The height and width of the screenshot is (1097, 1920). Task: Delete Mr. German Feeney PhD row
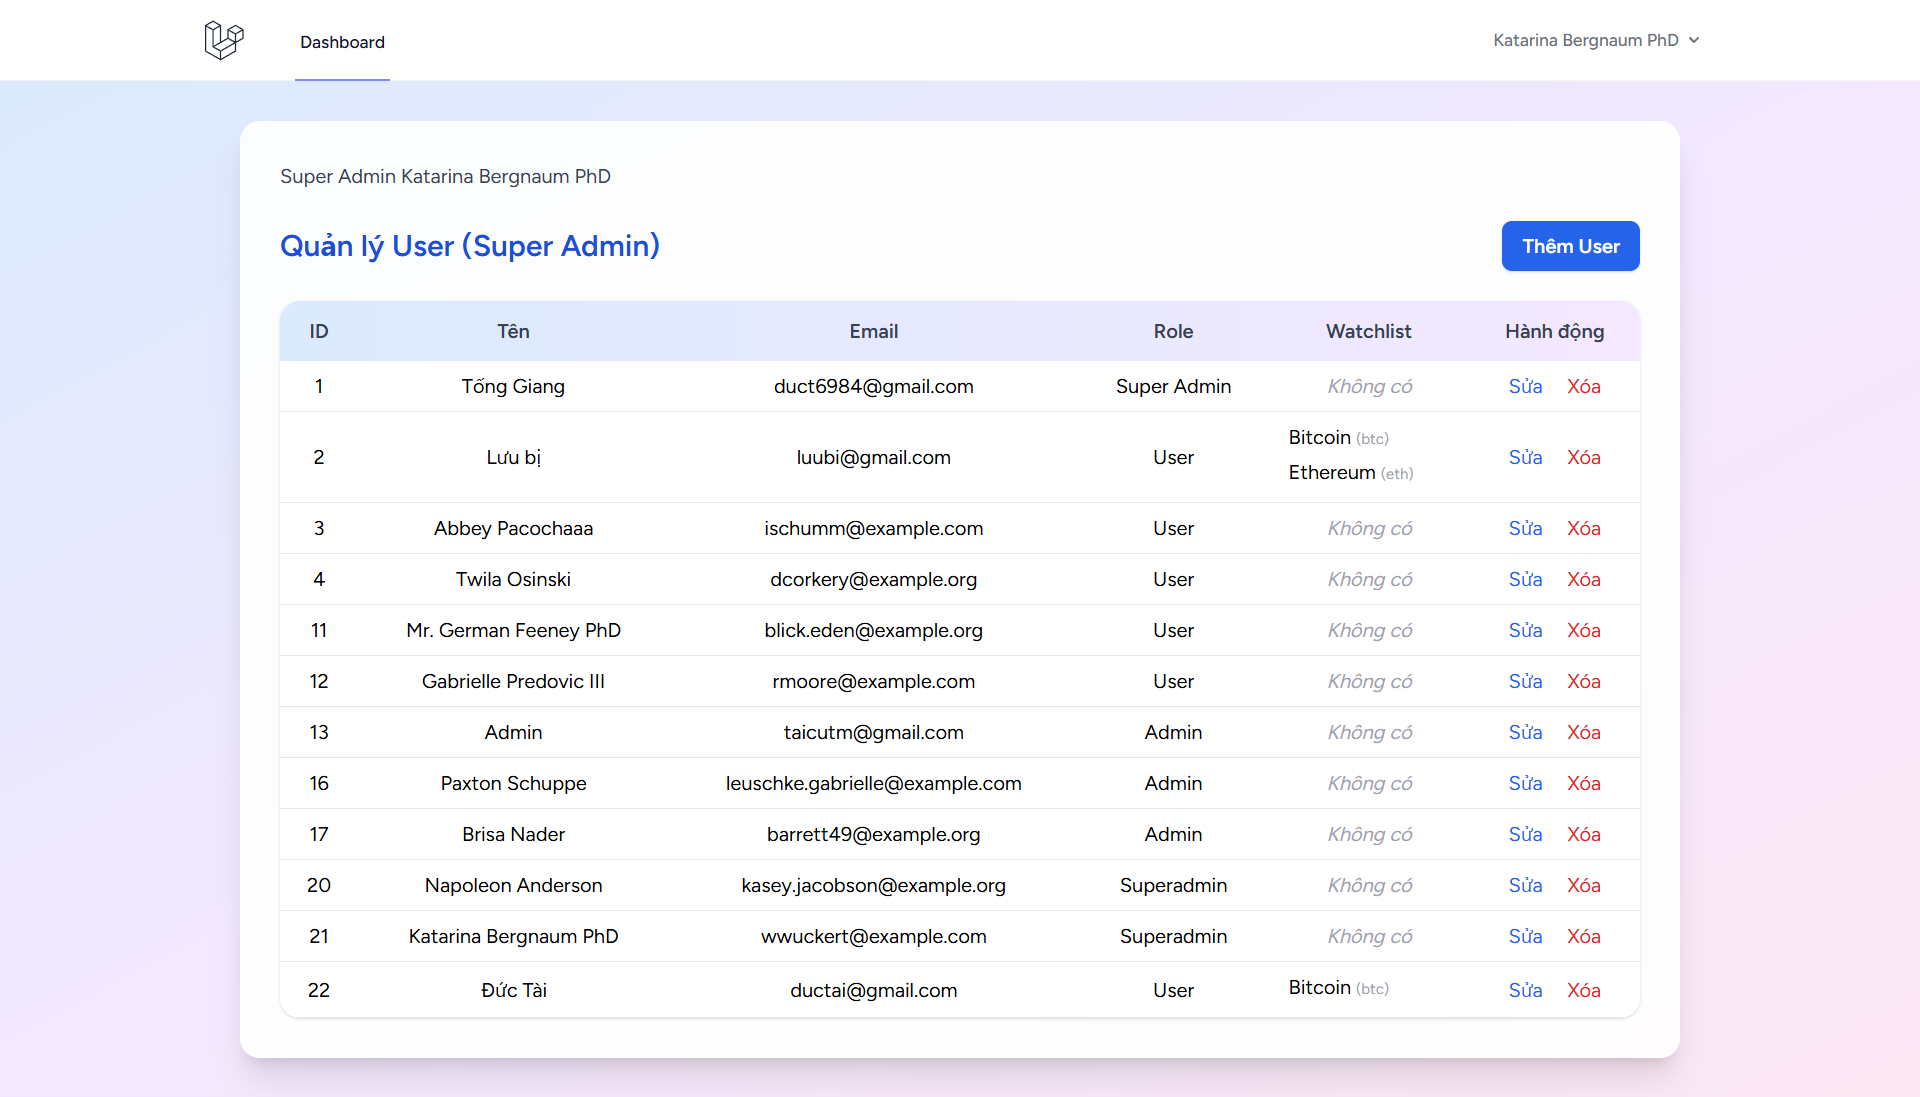tap(1583, 631)
